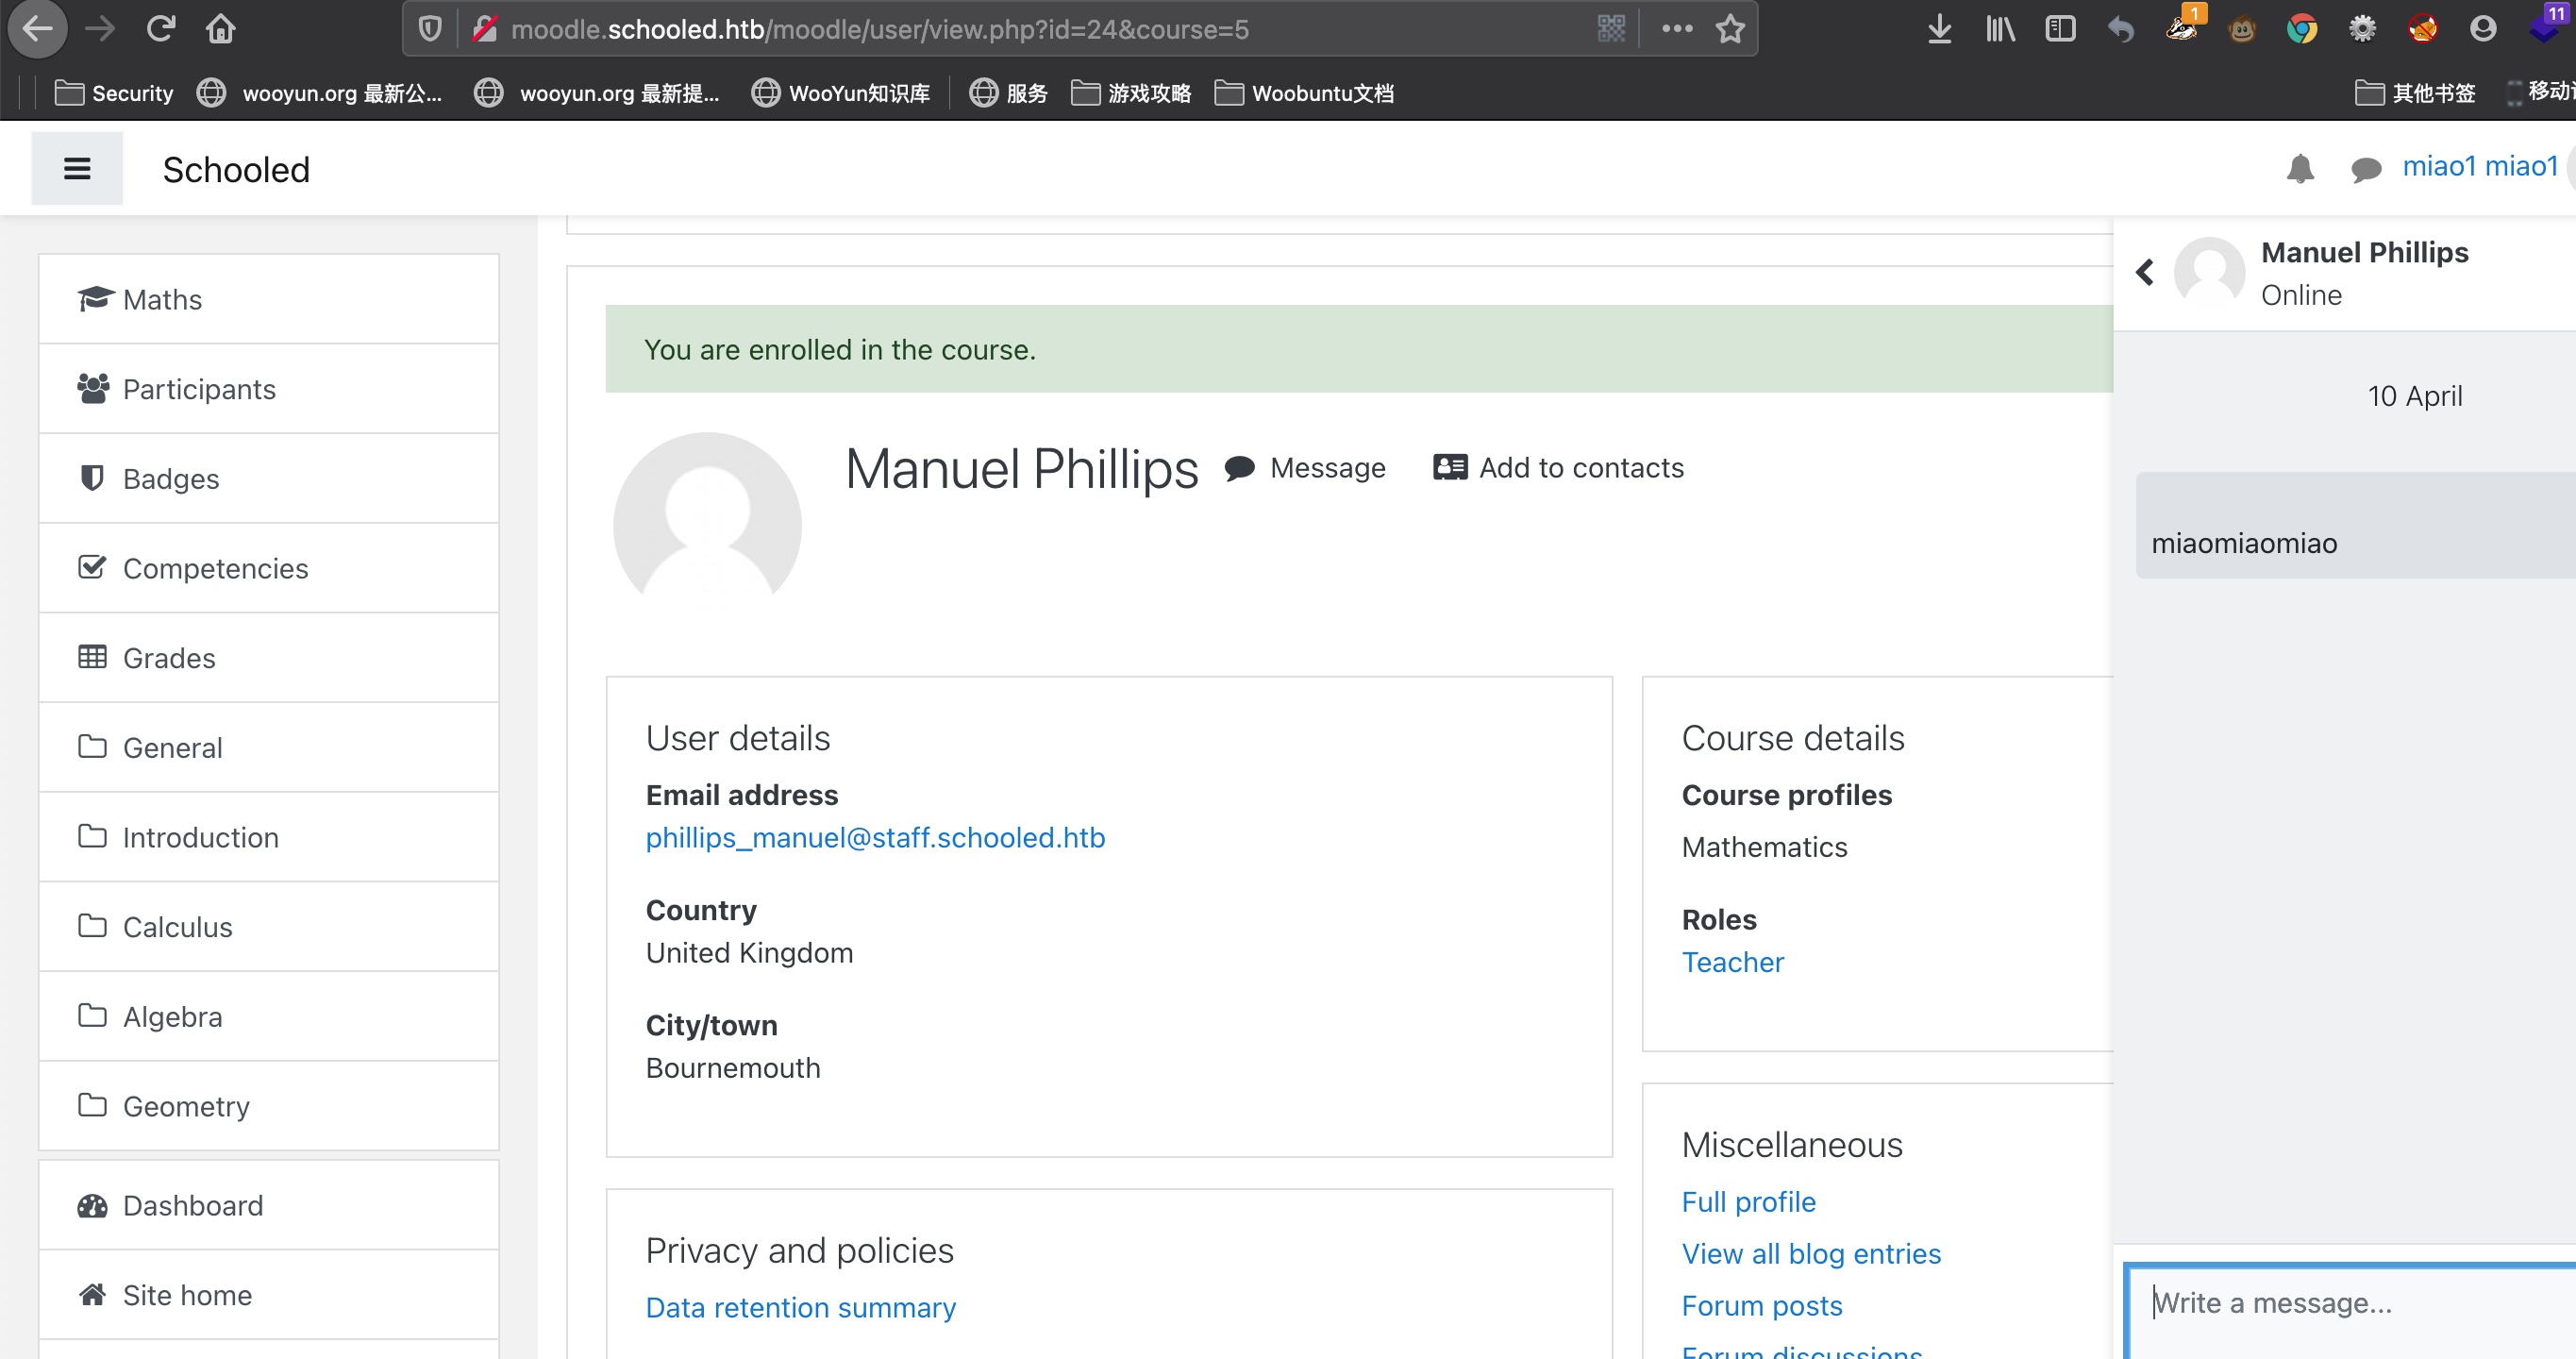Image resolution: width=2576 pixels, height=1359 pixels.
Task: Click the phillips_manuel email address link
Action: [x=875, y=837]
